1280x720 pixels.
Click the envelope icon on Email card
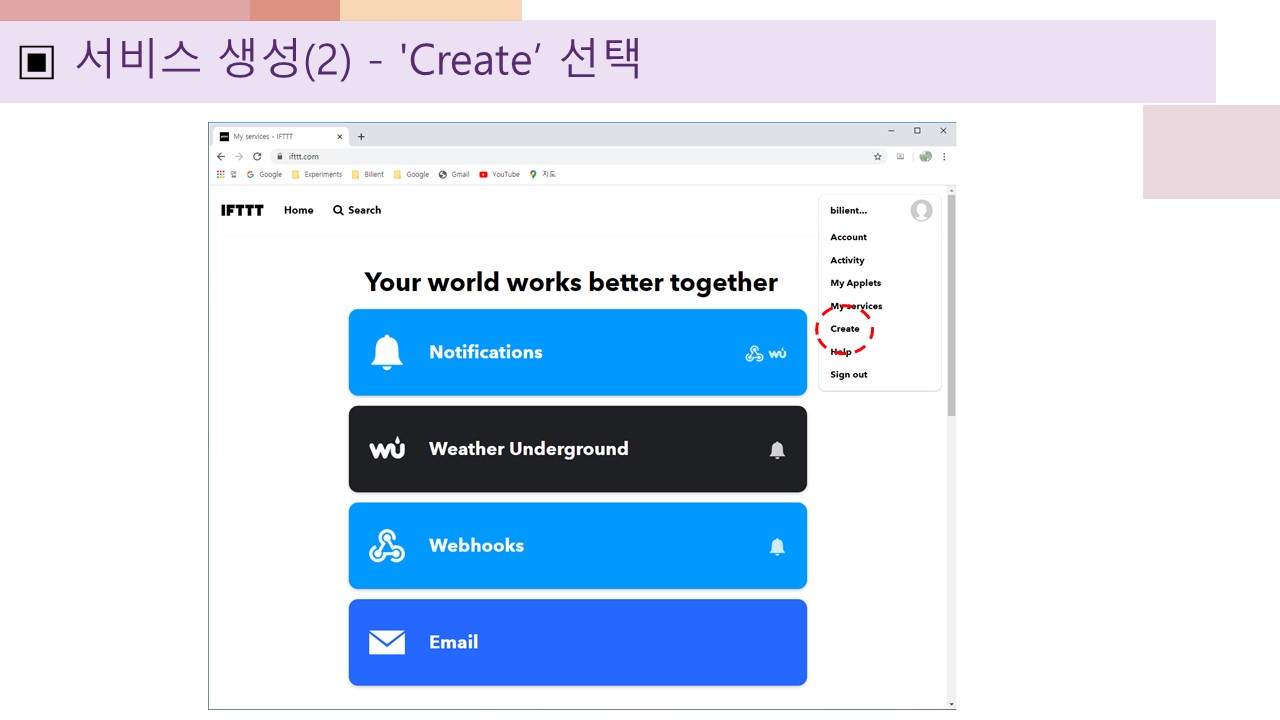387,642
